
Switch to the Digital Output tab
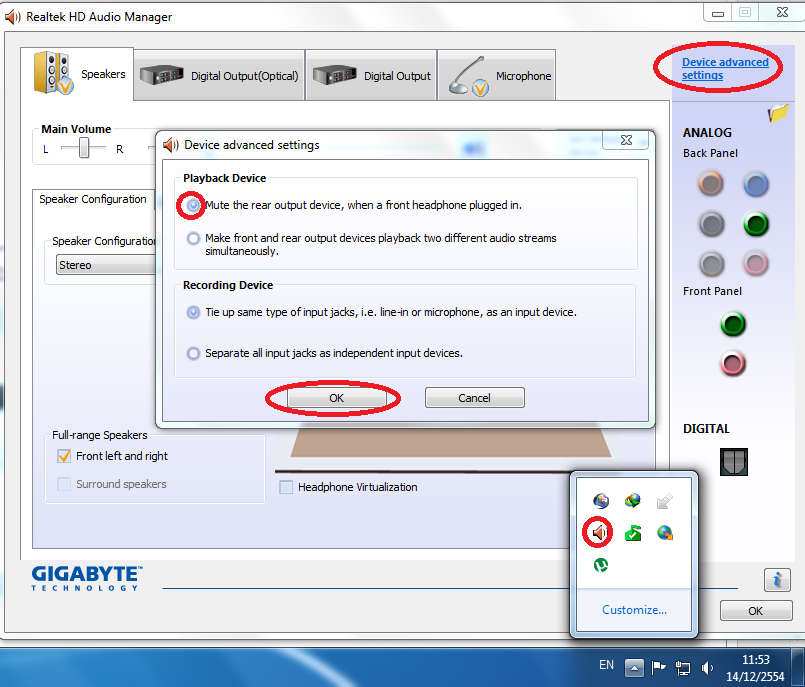coord(371,75)
